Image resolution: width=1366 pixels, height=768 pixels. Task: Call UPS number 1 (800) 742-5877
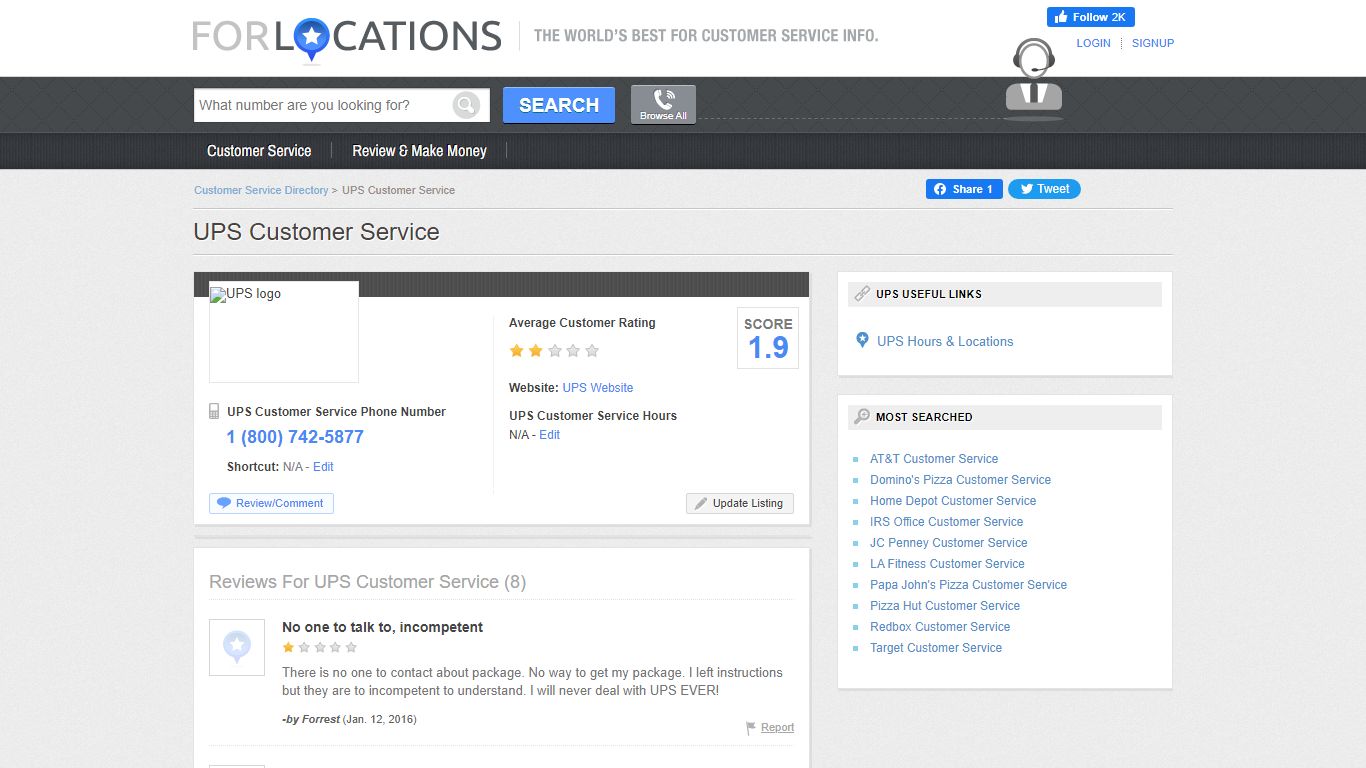[x=295, y=437]
